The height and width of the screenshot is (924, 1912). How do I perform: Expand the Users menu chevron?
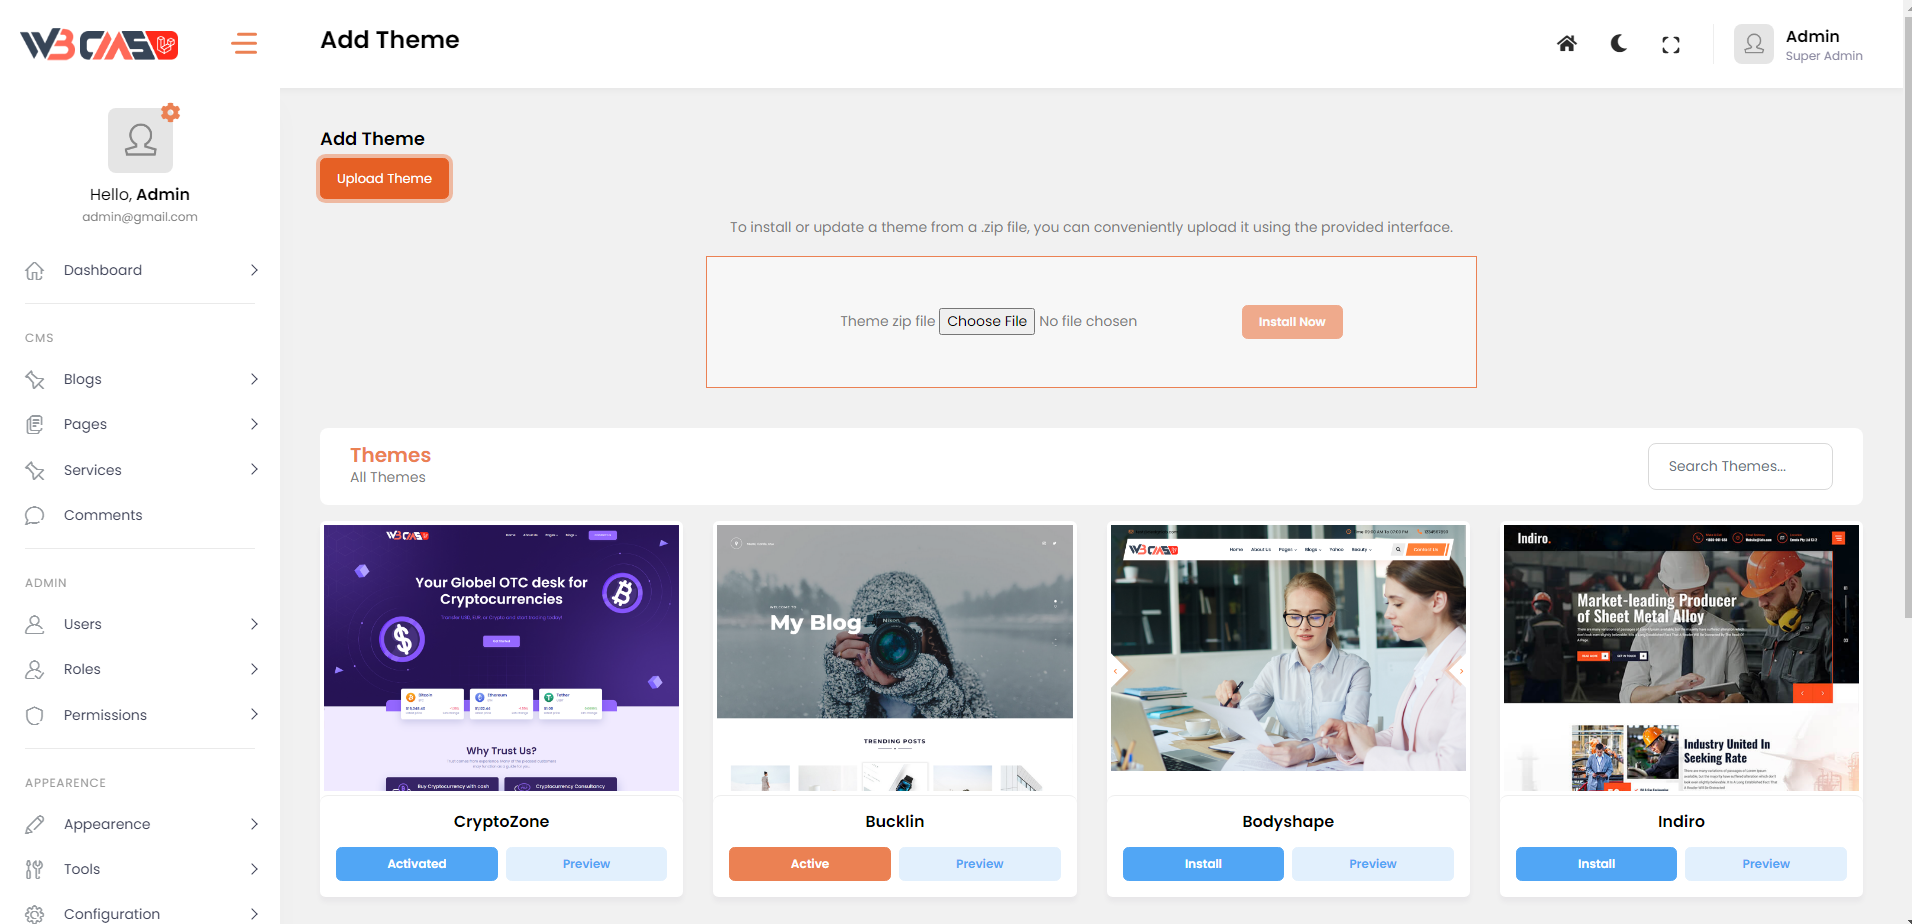point(254,624)
